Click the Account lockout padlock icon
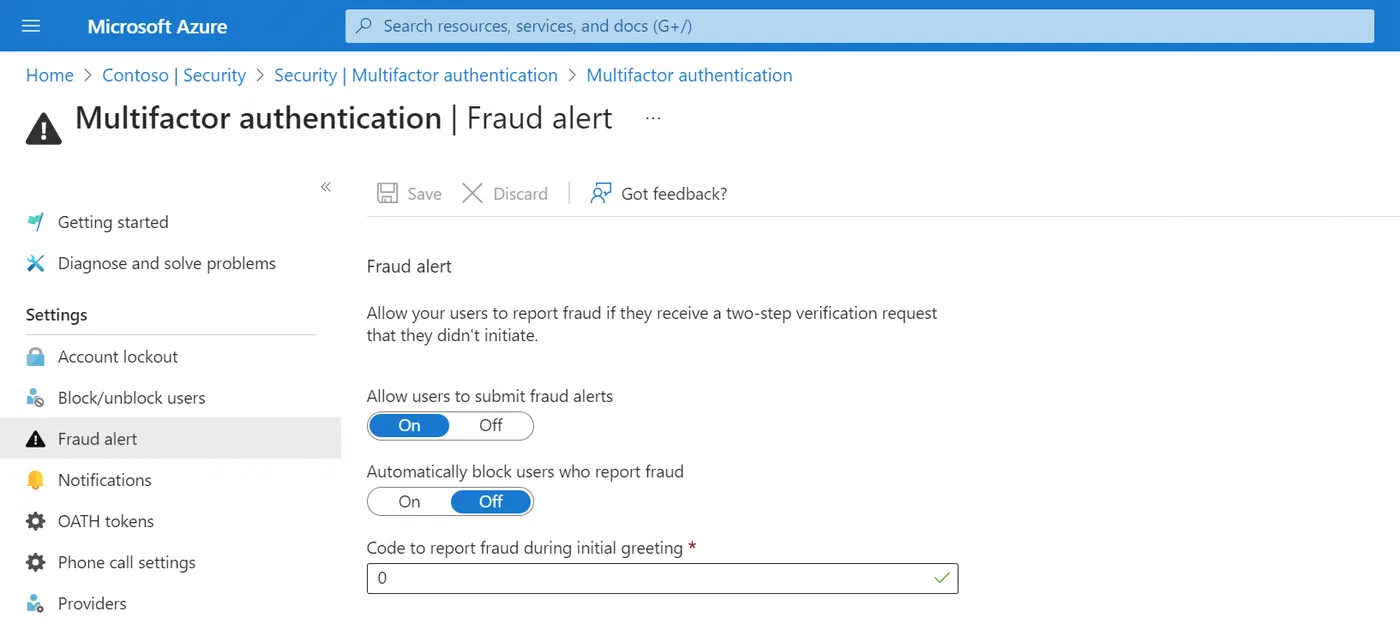This screenshot has height=636, width=1400. (36, 356)
